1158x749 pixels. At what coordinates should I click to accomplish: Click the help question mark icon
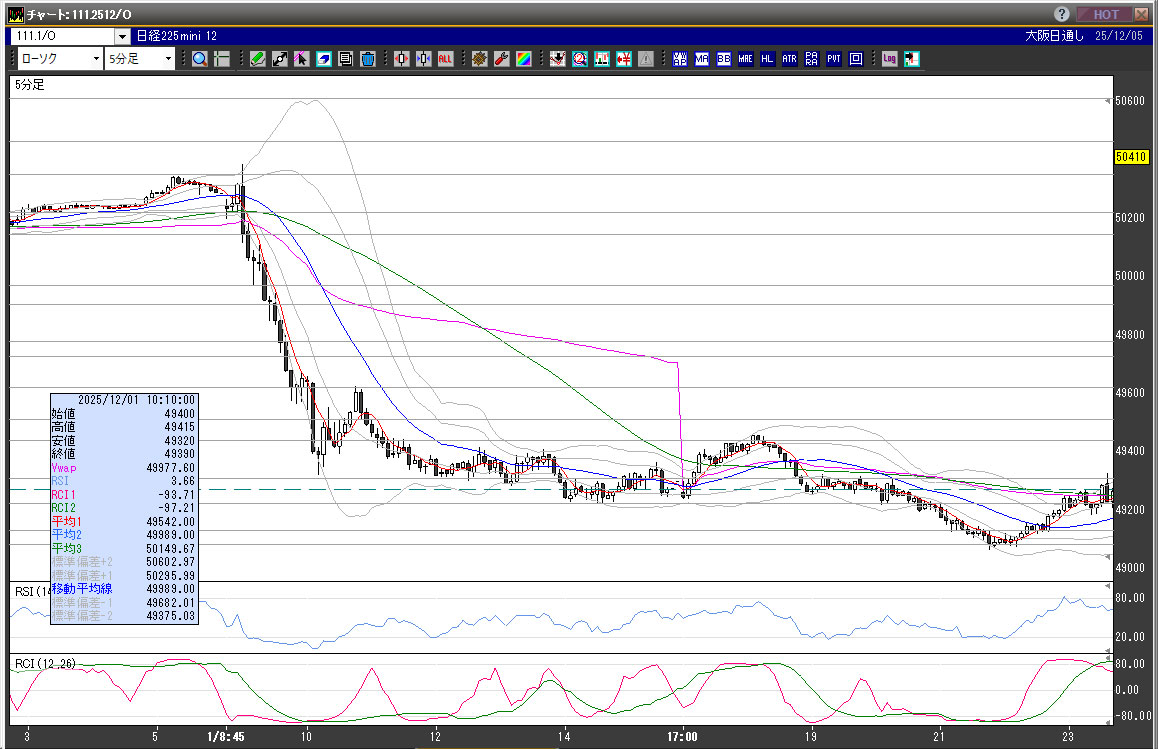[x=1063, y=14]
